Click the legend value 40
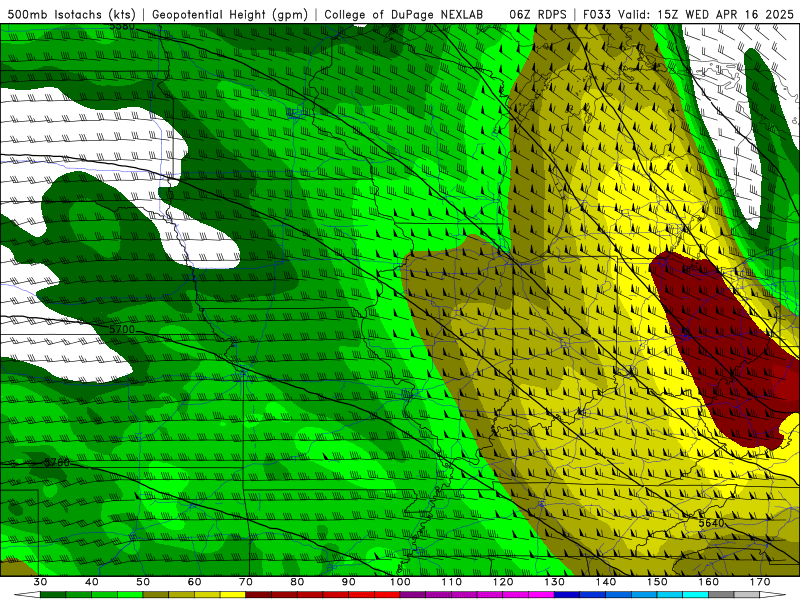Image resolution: width=800 pixels, height=600 pixels. click(92, 582)
